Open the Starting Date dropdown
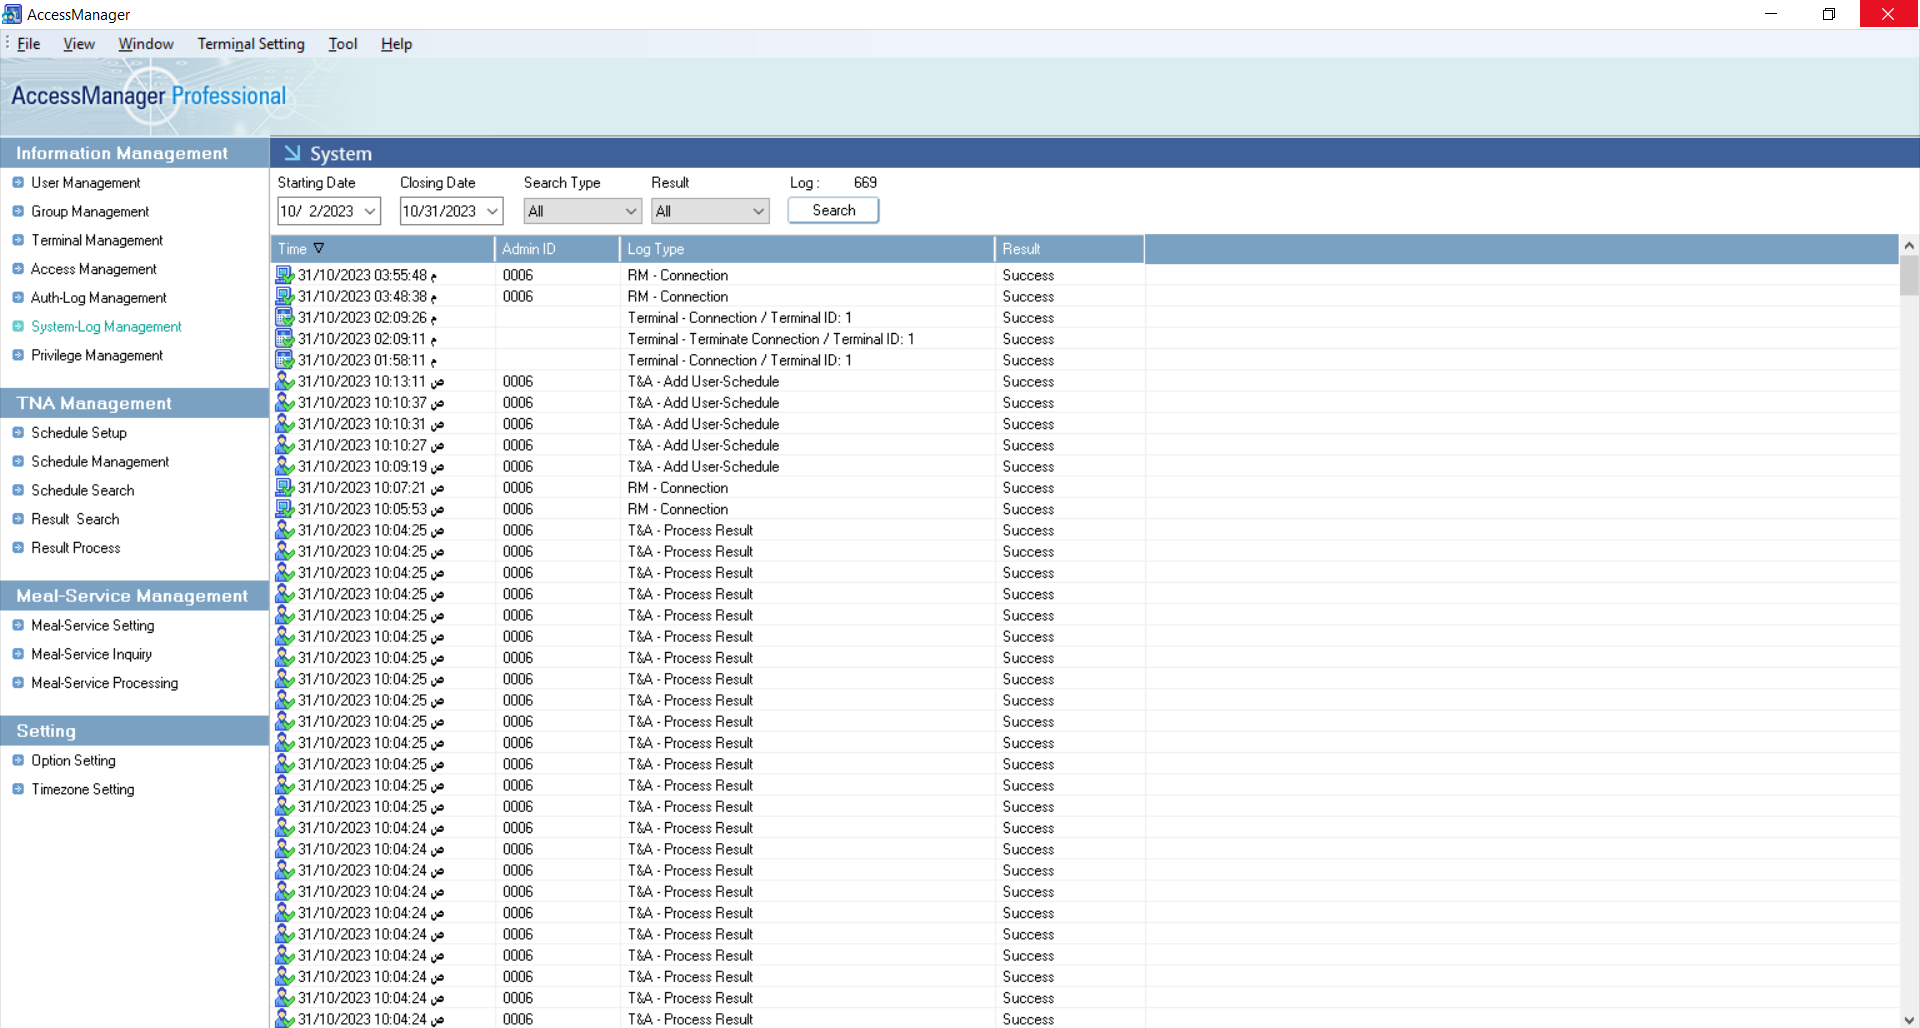Image resolution: width=1920 pixels, height=1028 pixels. click(369, 211)
